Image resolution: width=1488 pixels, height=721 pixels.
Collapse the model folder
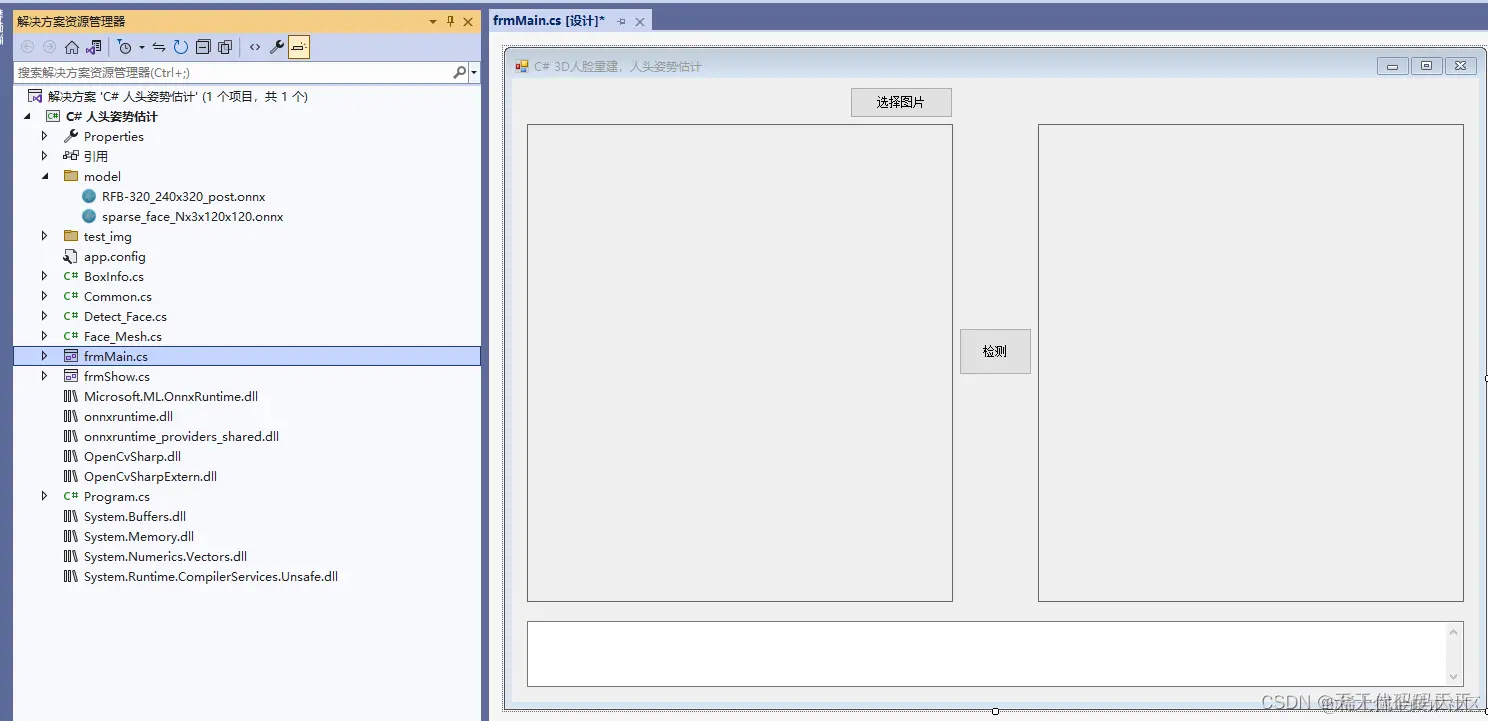(x=44, y=177)
